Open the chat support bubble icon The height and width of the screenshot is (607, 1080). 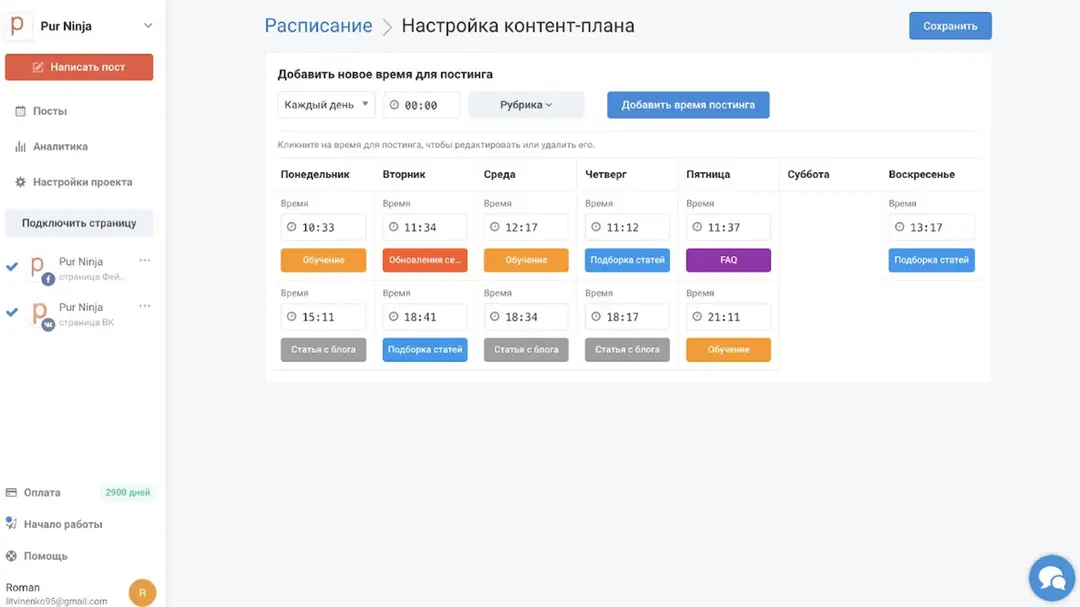tap(1052, 578)
